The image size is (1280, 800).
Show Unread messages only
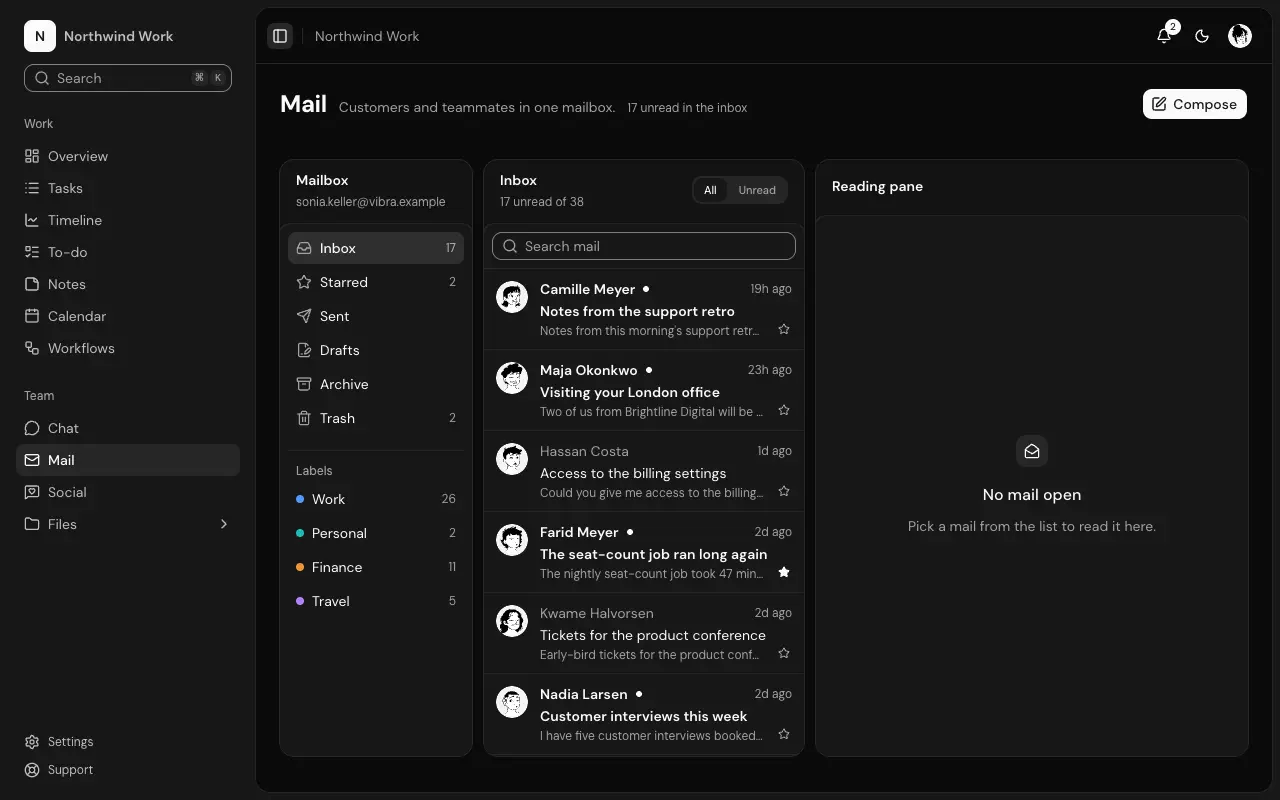757,190
